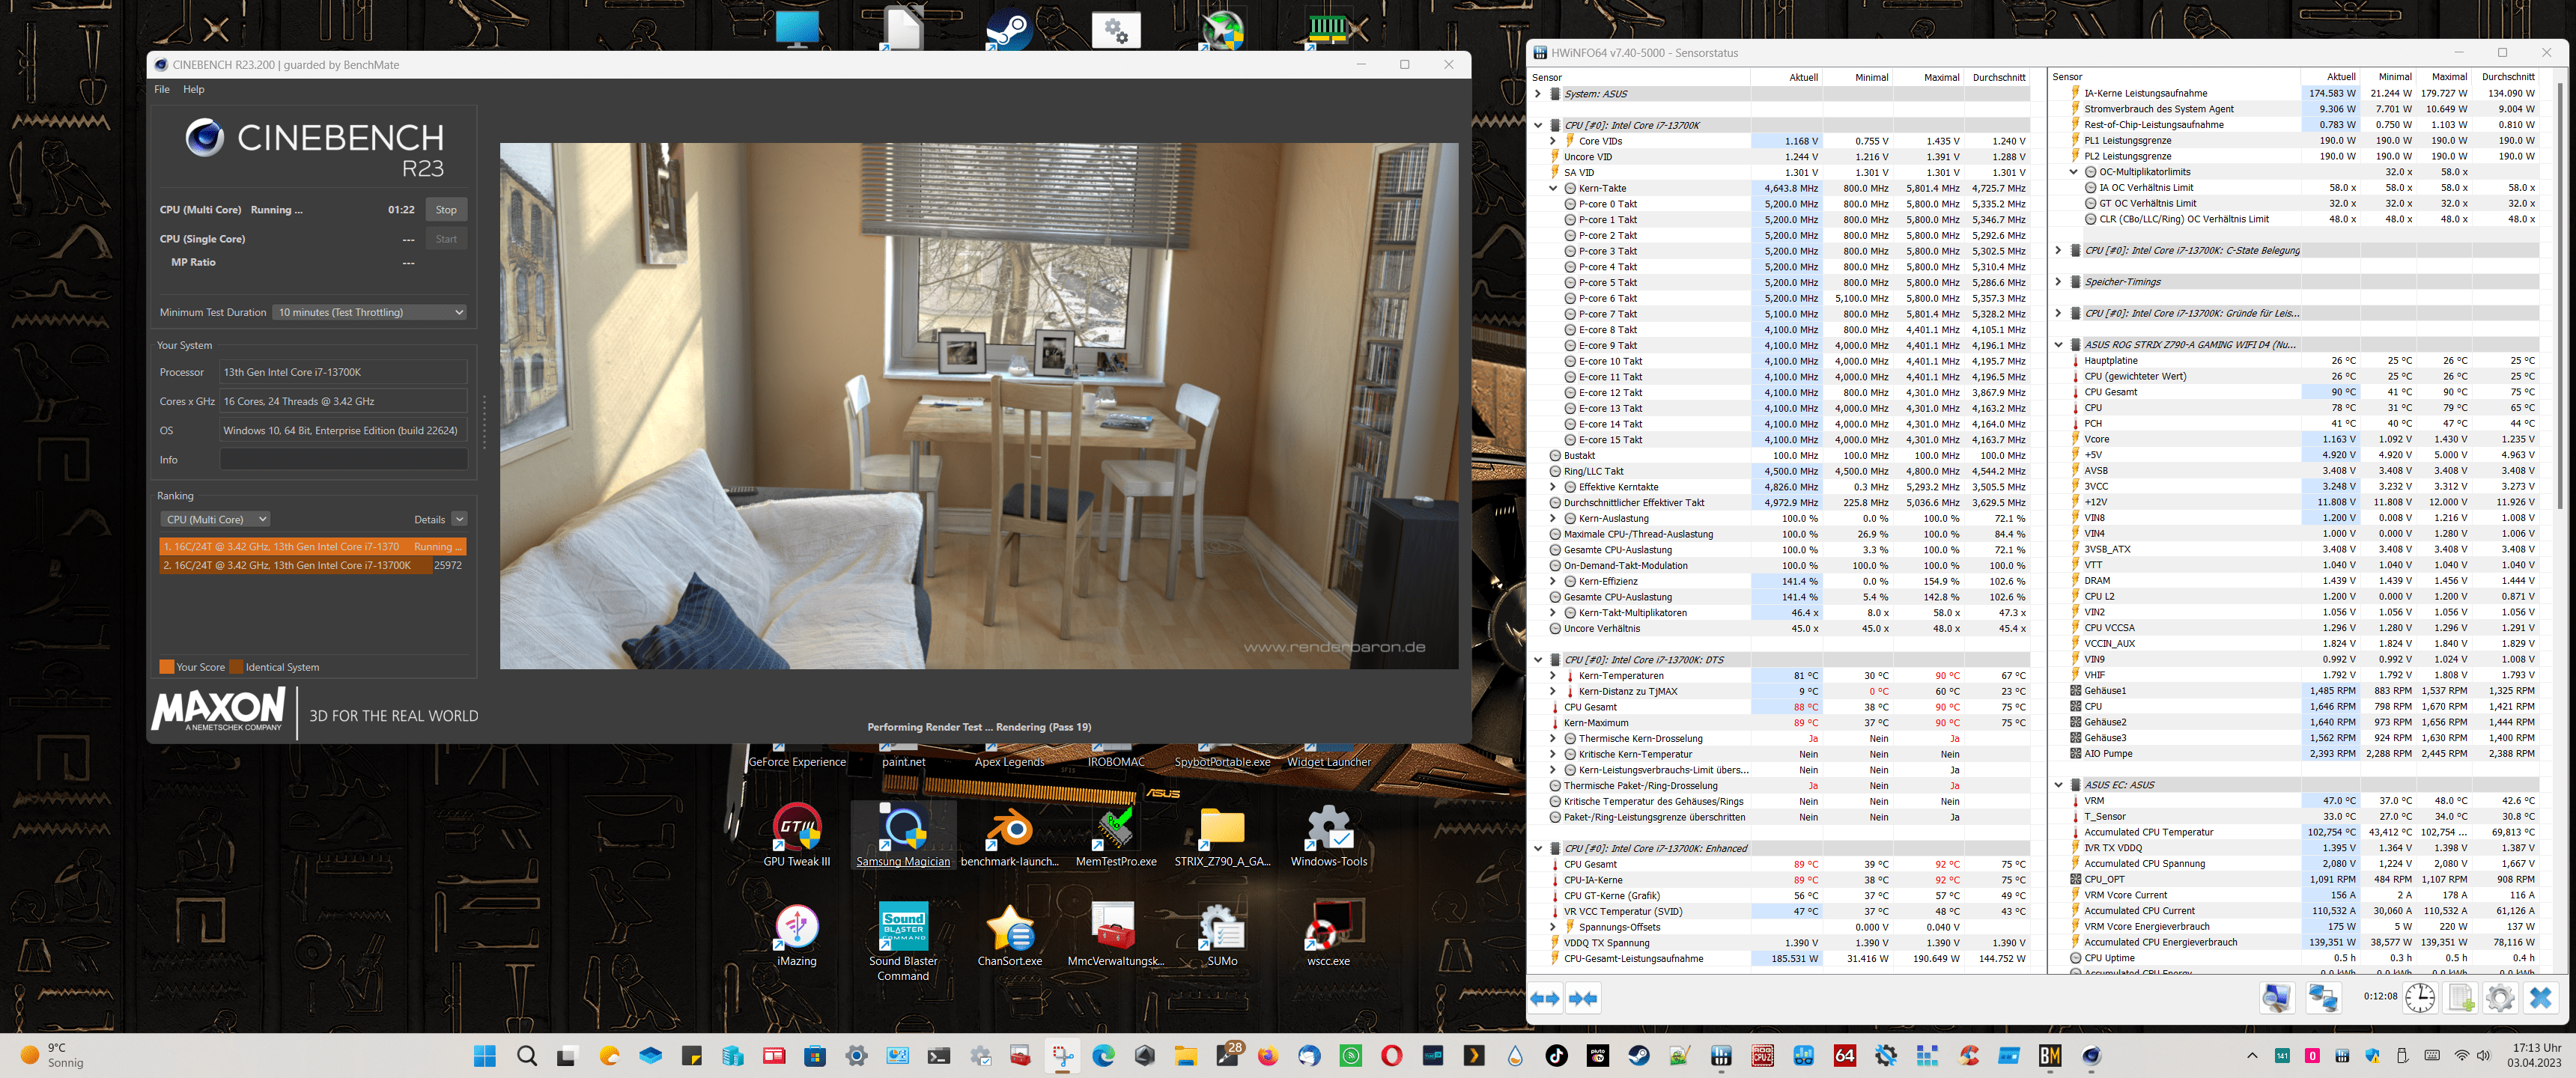
Task: Expand System: ASUS sensor group
Action: (x=1538, y=94)
